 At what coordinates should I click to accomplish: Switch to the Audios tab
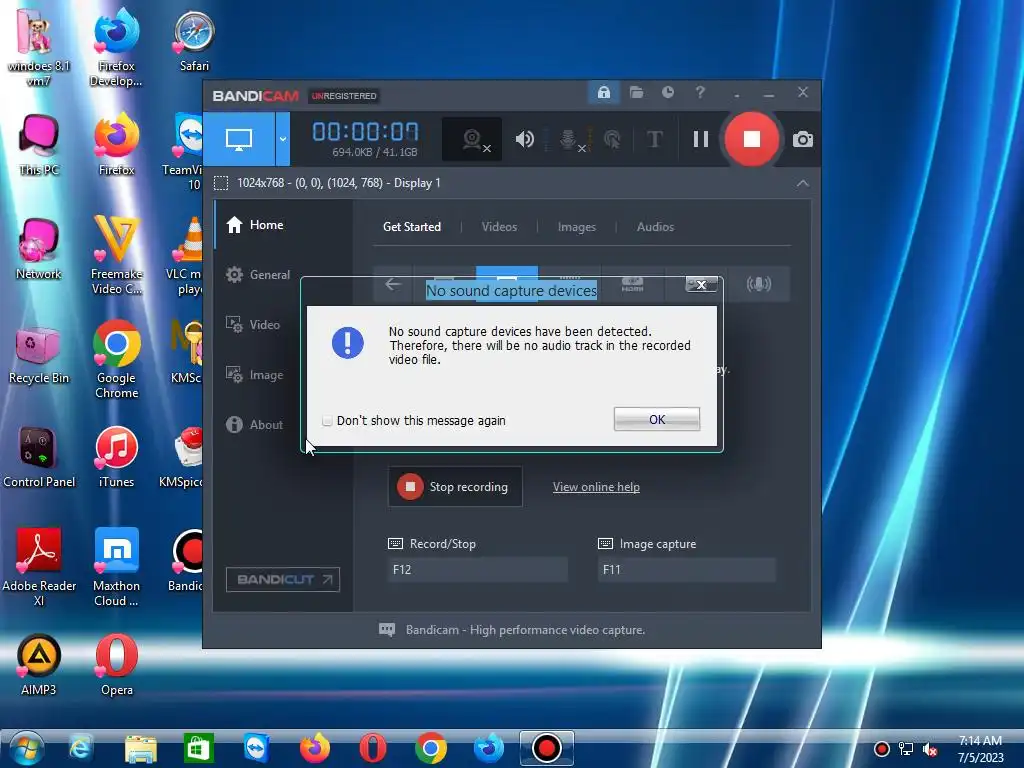[x=655, y=227]
